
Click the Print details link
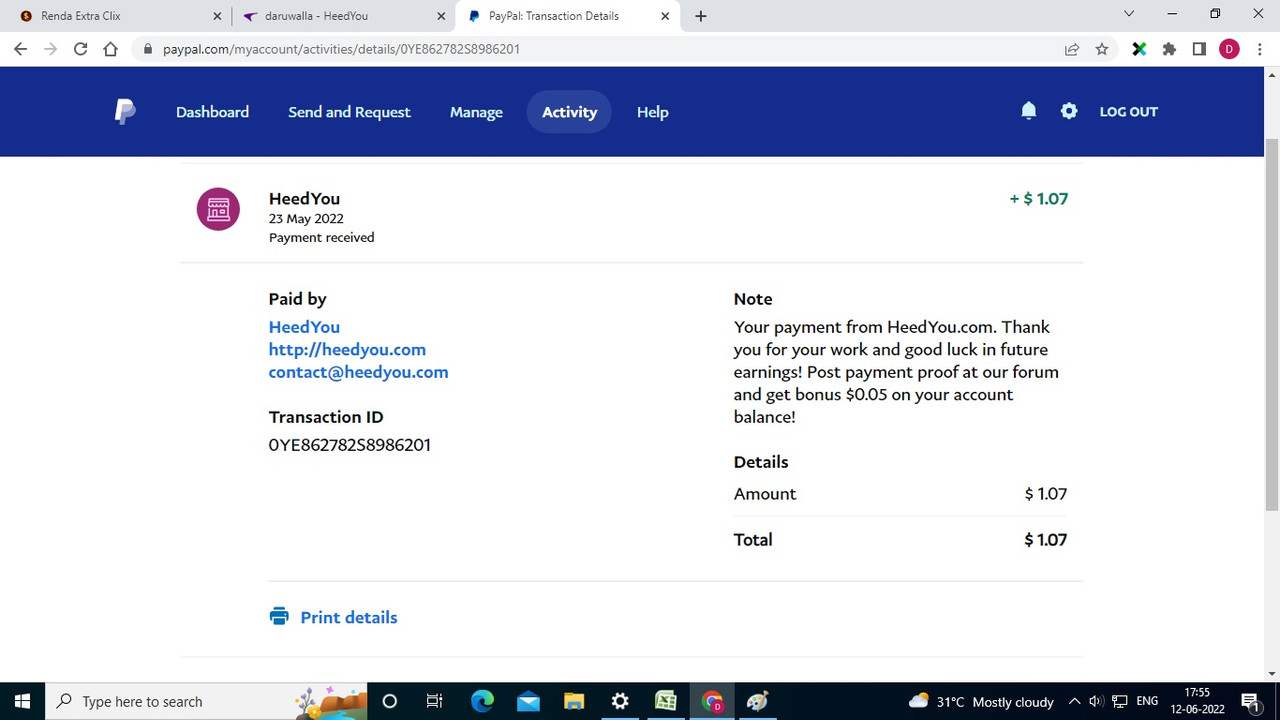349,617
